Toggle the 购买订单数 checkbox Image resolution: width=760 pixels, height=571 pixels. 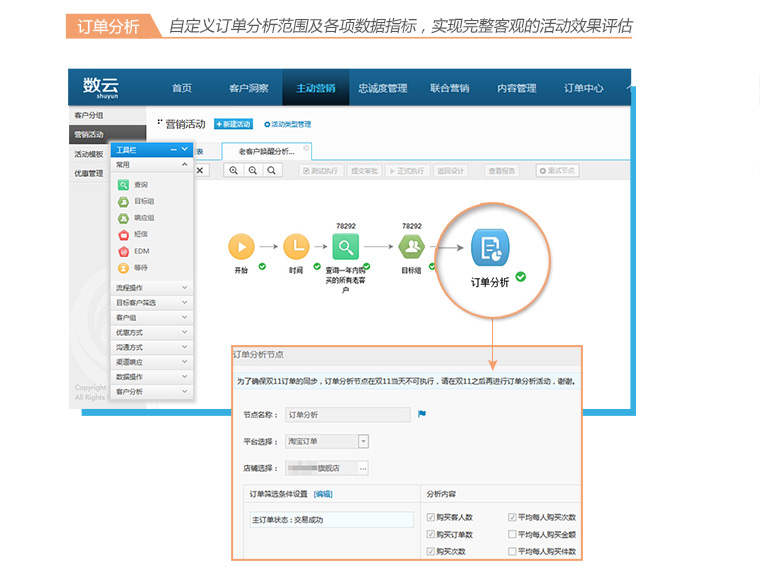430,534
